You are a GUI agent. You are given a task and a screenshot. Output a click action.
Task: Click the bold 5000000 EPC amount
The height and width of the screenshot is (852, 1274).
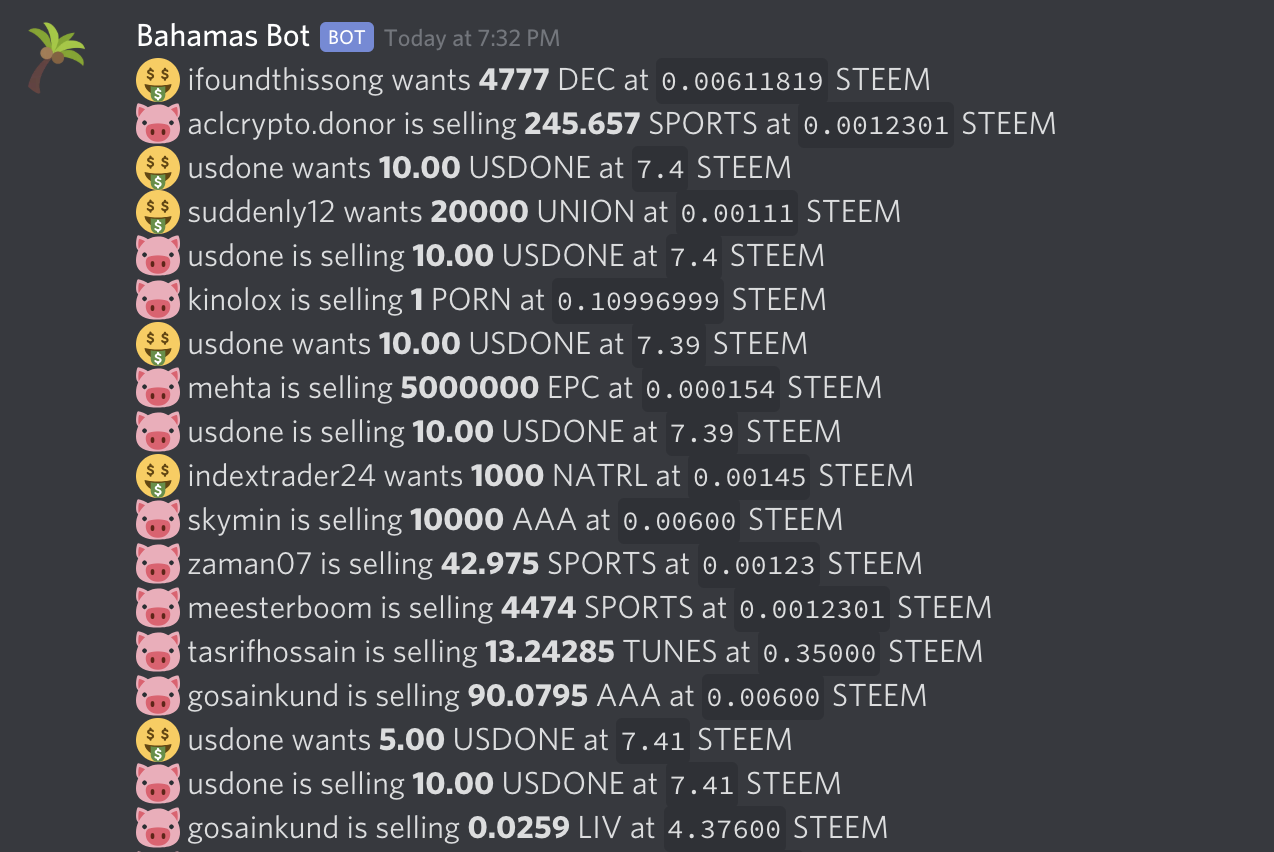pos(469,388)
